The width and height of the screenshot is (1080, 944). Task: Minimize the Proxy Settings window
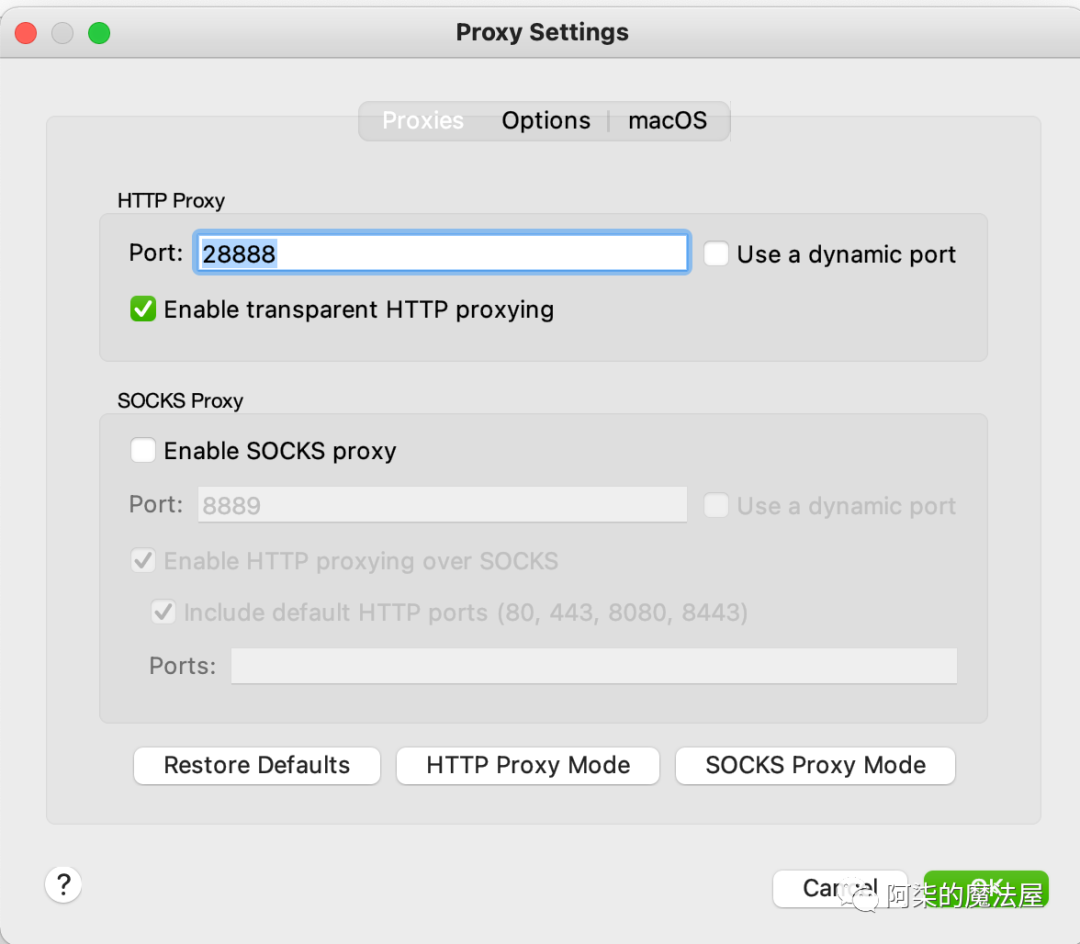click(62, 33)
